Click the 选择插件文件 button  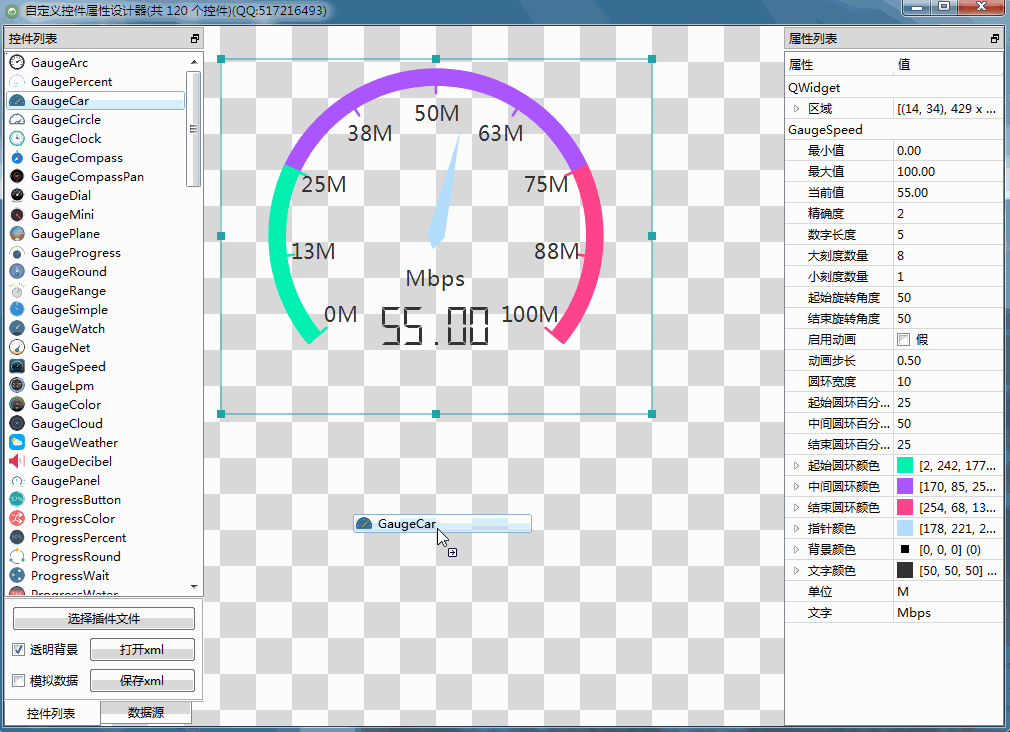pyautogui.click(x=104, y=619)
